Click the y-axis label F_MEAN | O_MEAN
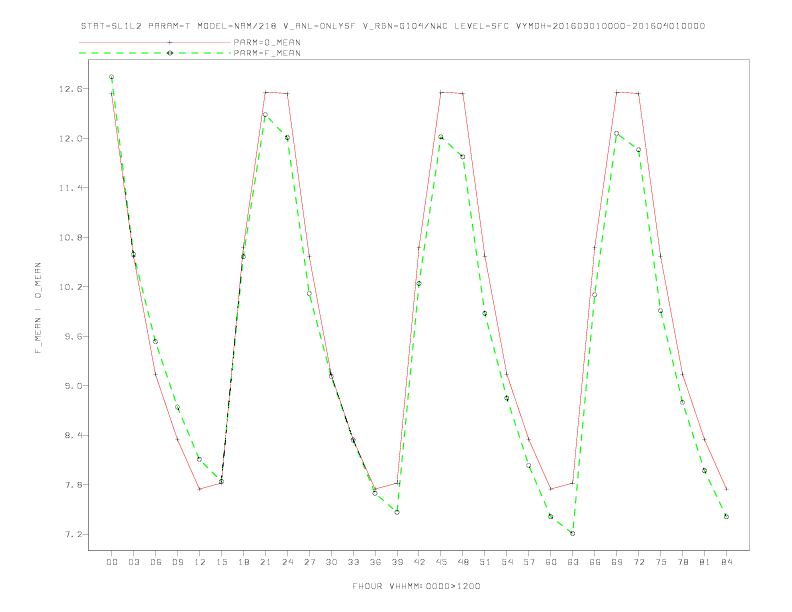792x612 pixels. [38, 308]
